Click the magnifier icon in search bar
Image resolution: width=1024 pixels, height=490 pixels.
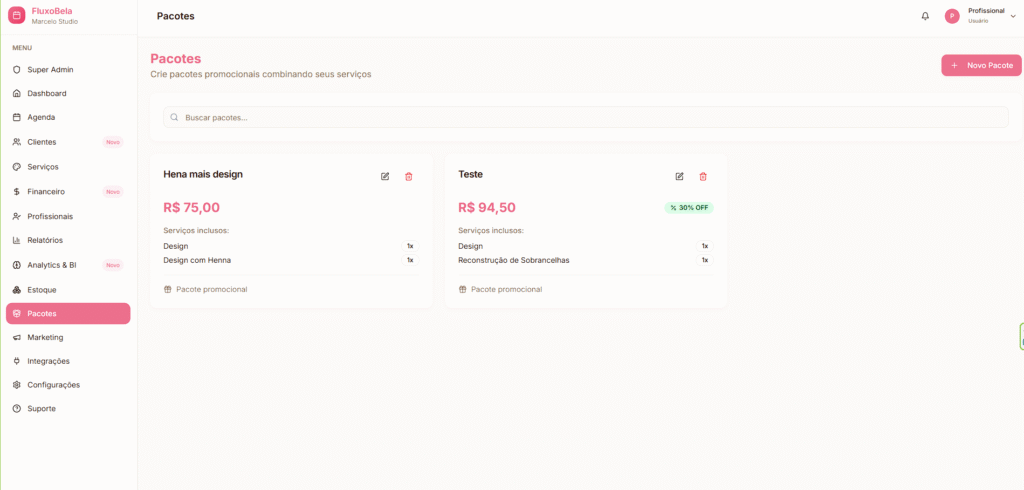[x=174, y=117]
